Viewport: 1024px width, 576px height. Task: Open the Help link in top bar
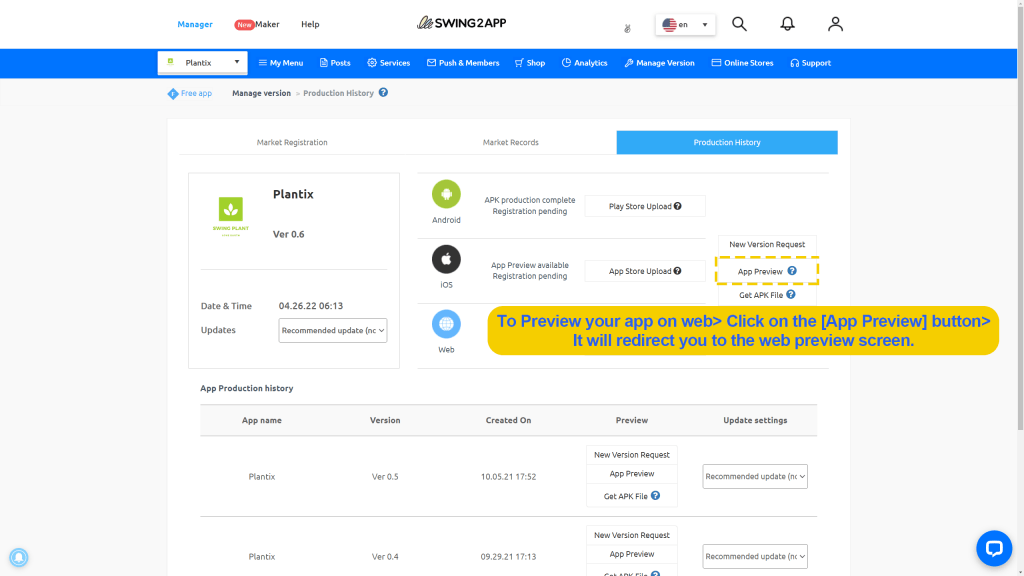pos(310,24)
